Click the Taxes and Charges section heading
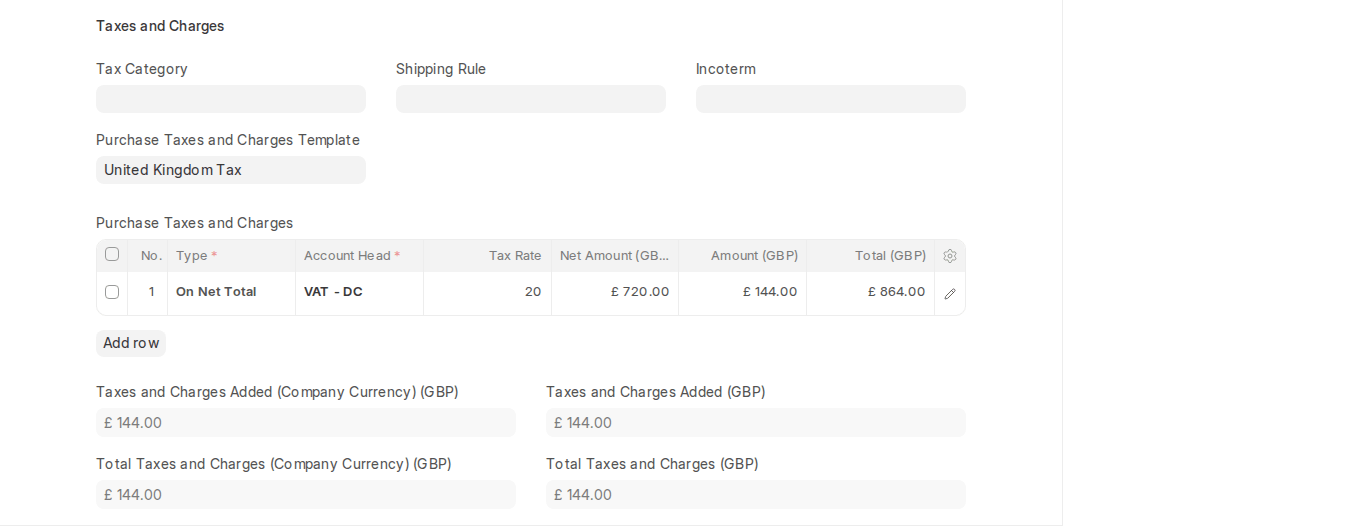Image resolution: width=1350 pixels, height=526 pixels. click(160, 26)
